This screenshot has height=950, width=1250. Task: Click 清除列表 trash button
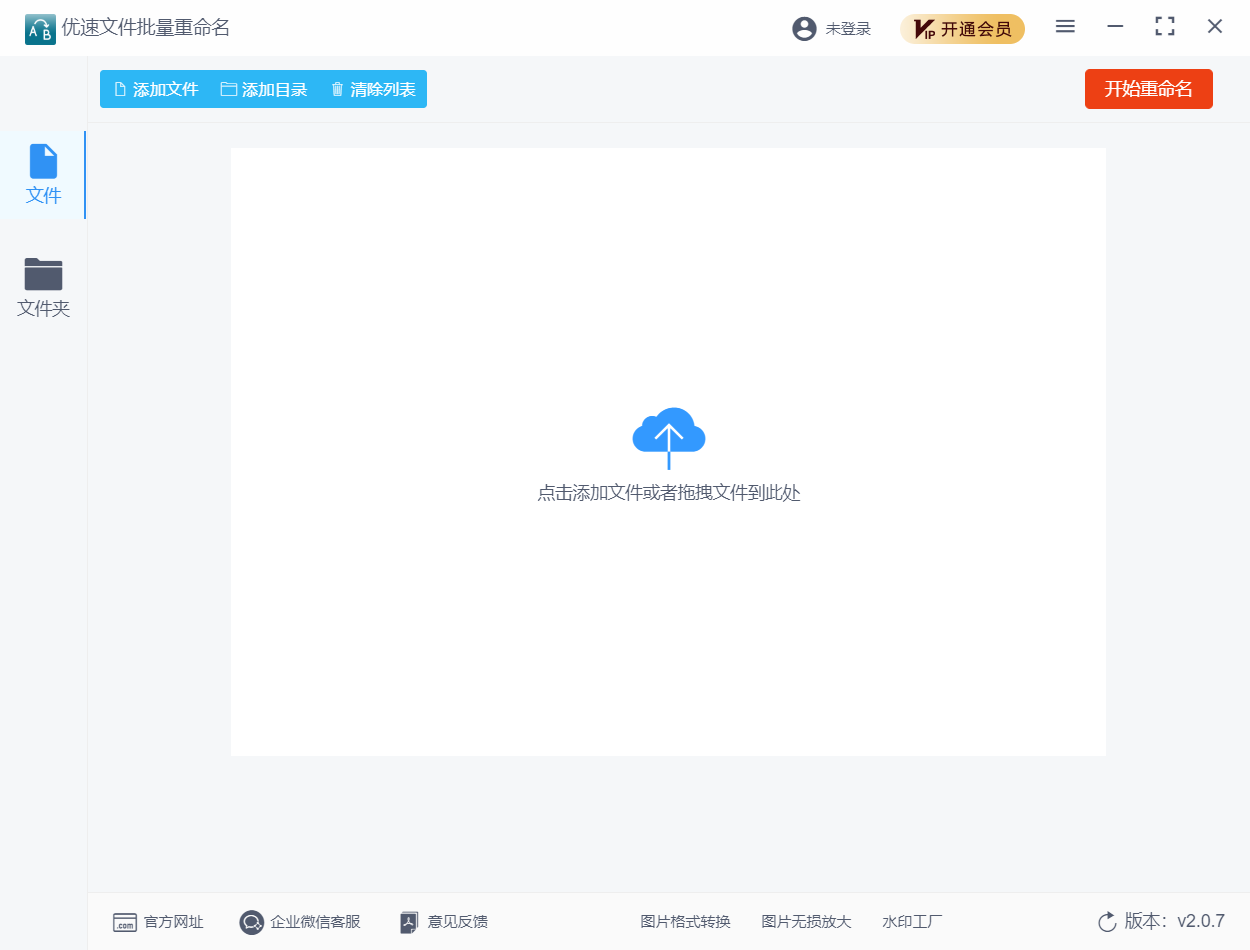tap(373, 89)
